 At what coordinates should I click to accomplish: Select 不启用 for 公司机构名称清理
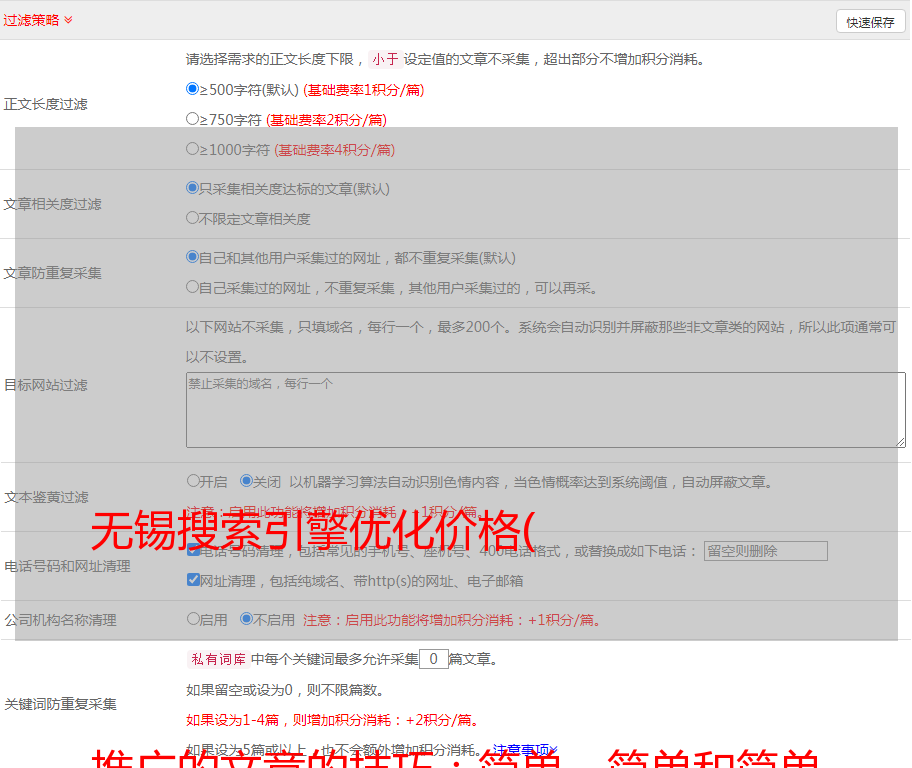[x=246, y=619]
